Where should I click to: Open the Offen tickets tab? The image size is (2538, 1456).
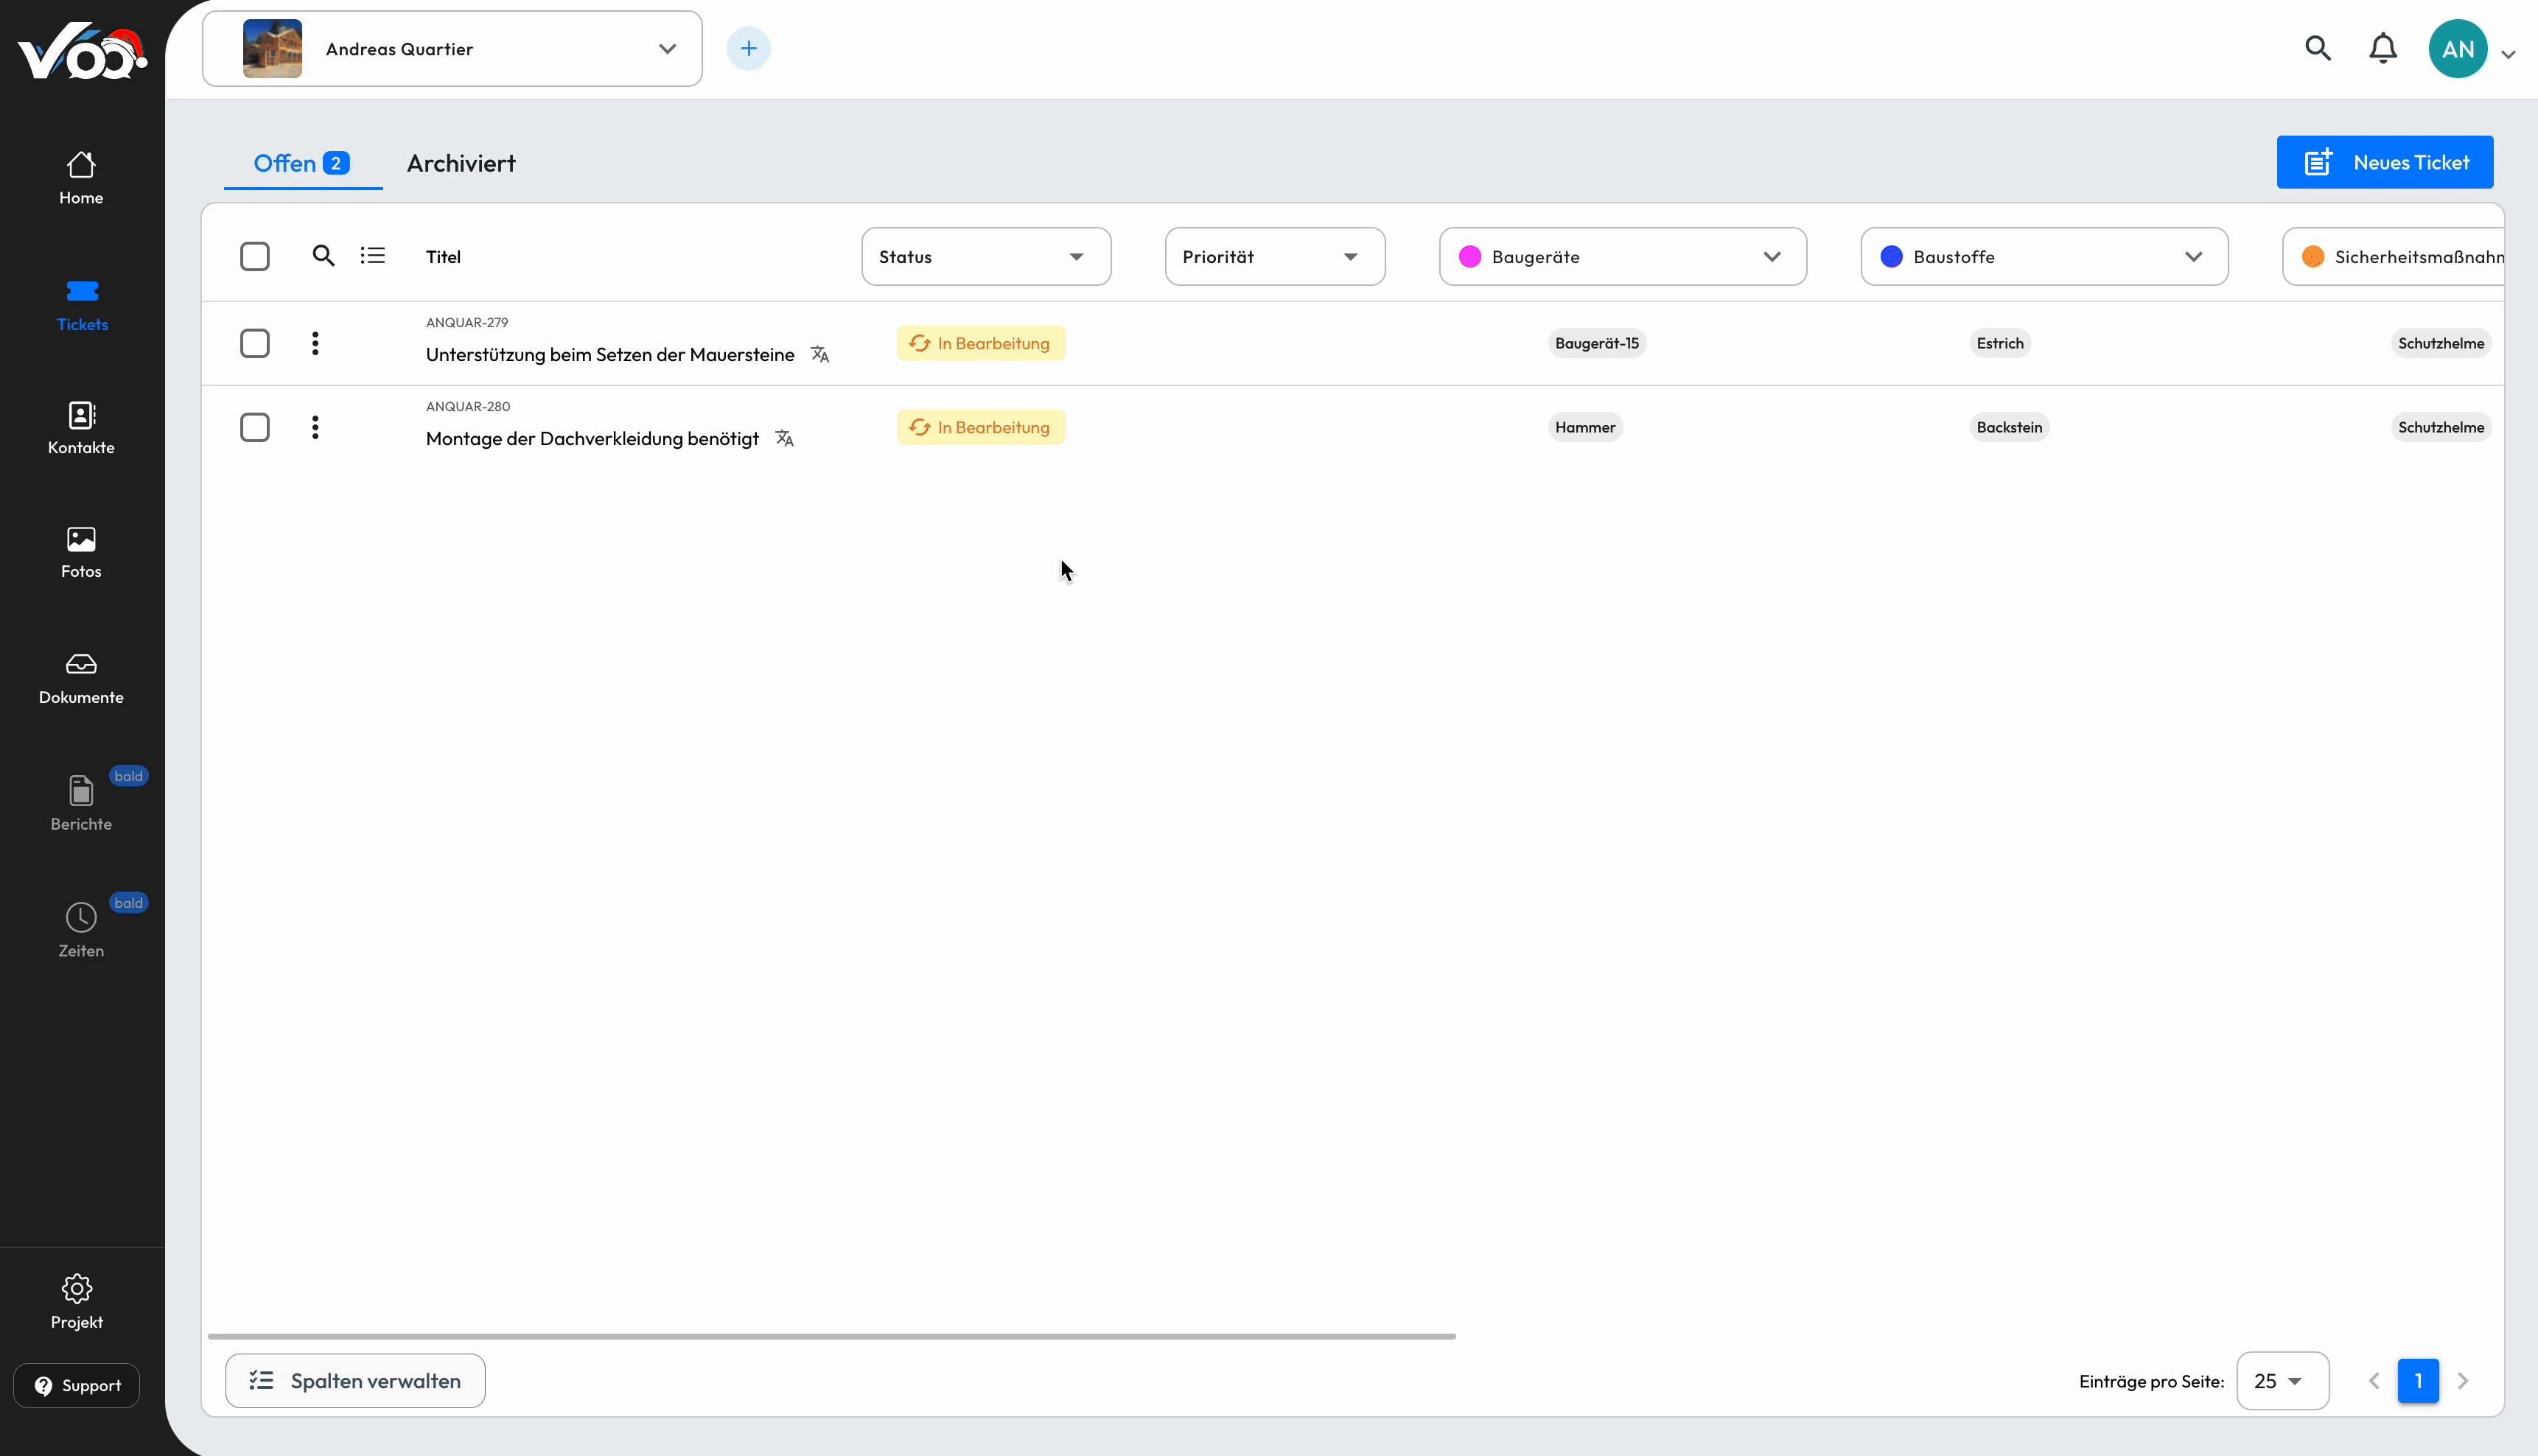pos(301,163)
